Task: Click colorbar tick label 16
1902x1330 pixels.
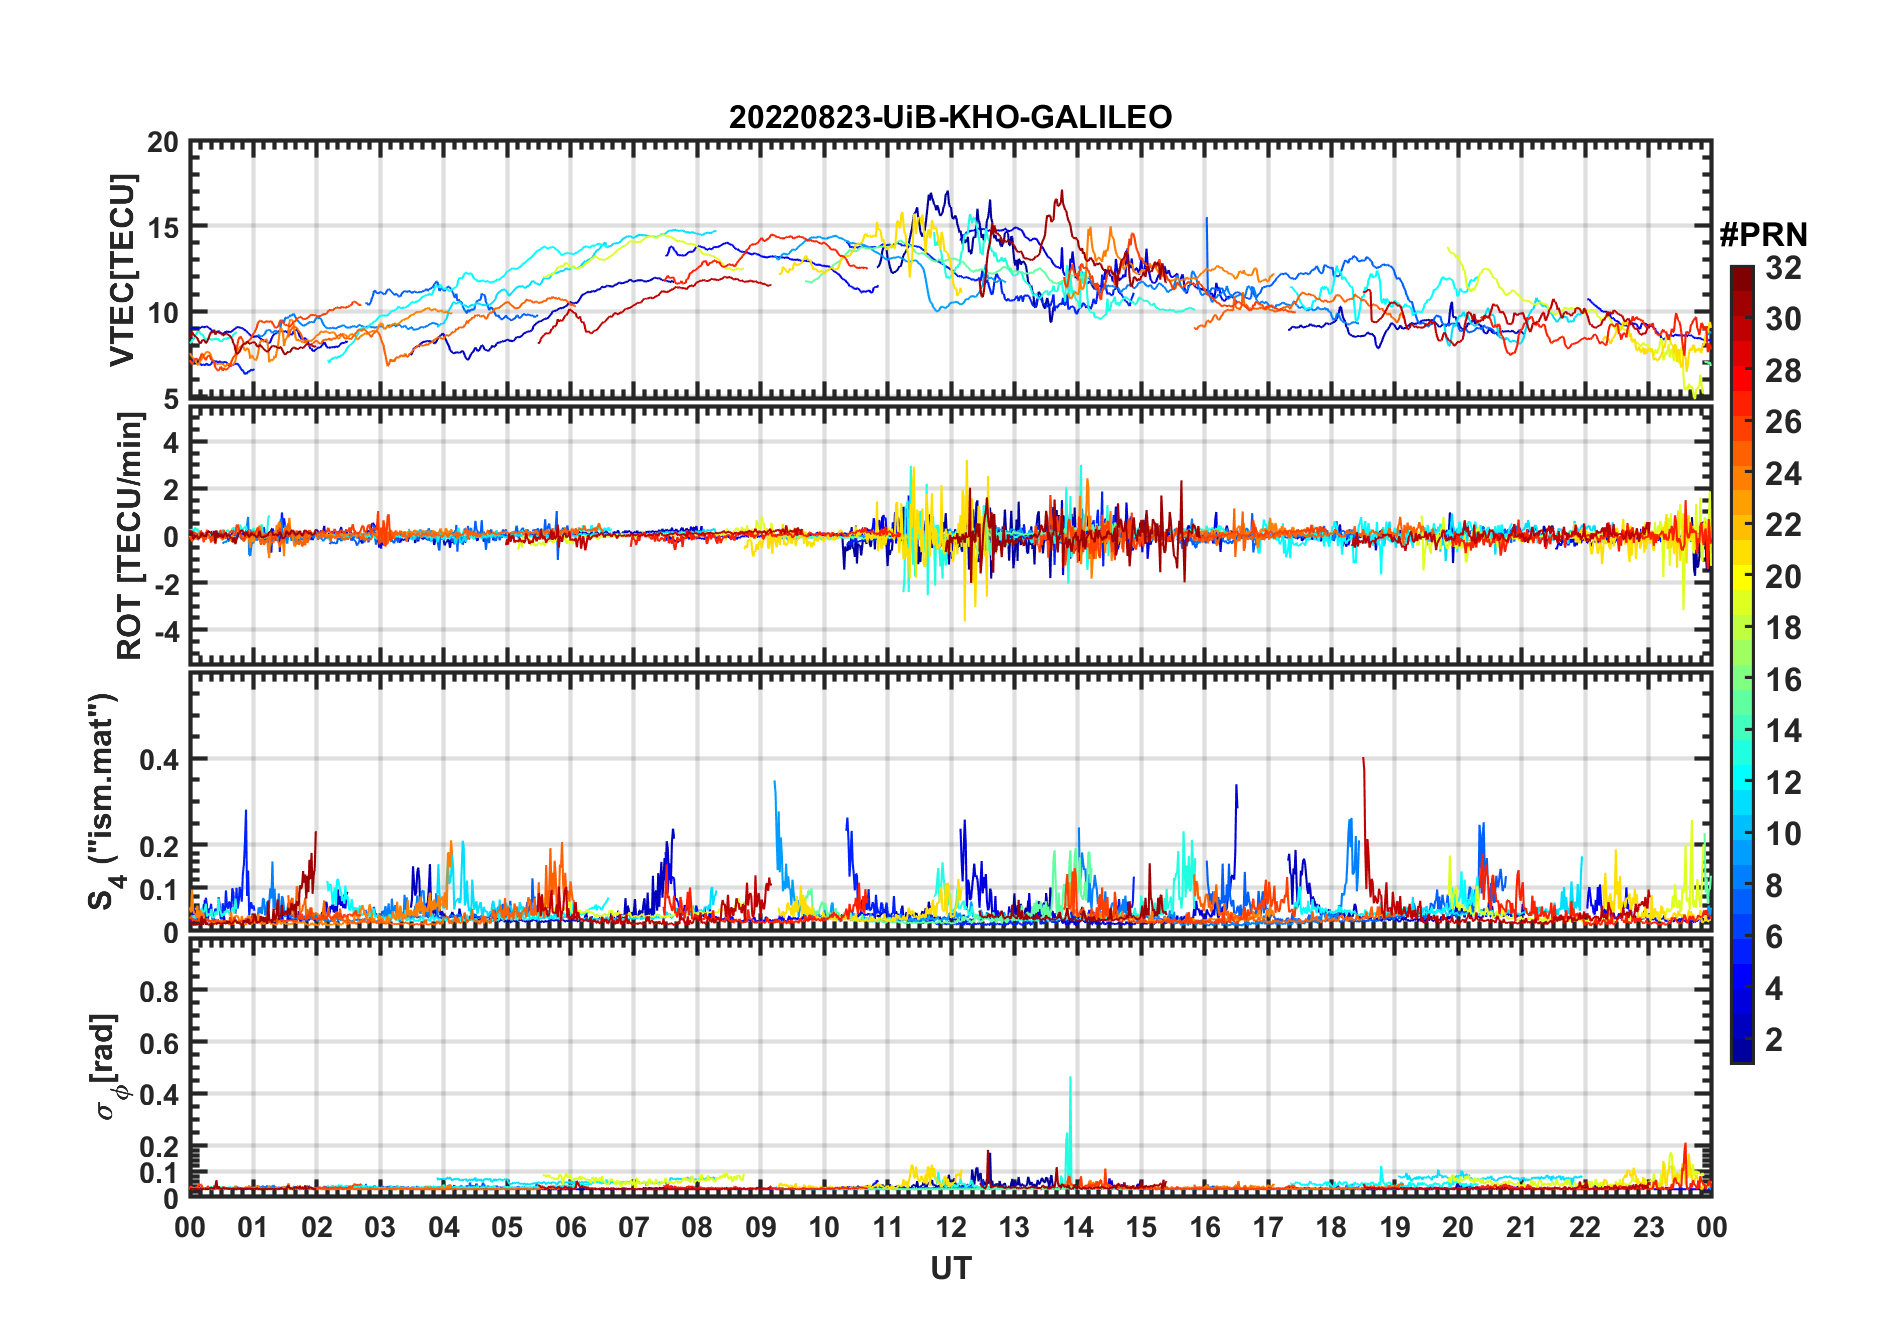Action: (x=1783, y=679)
